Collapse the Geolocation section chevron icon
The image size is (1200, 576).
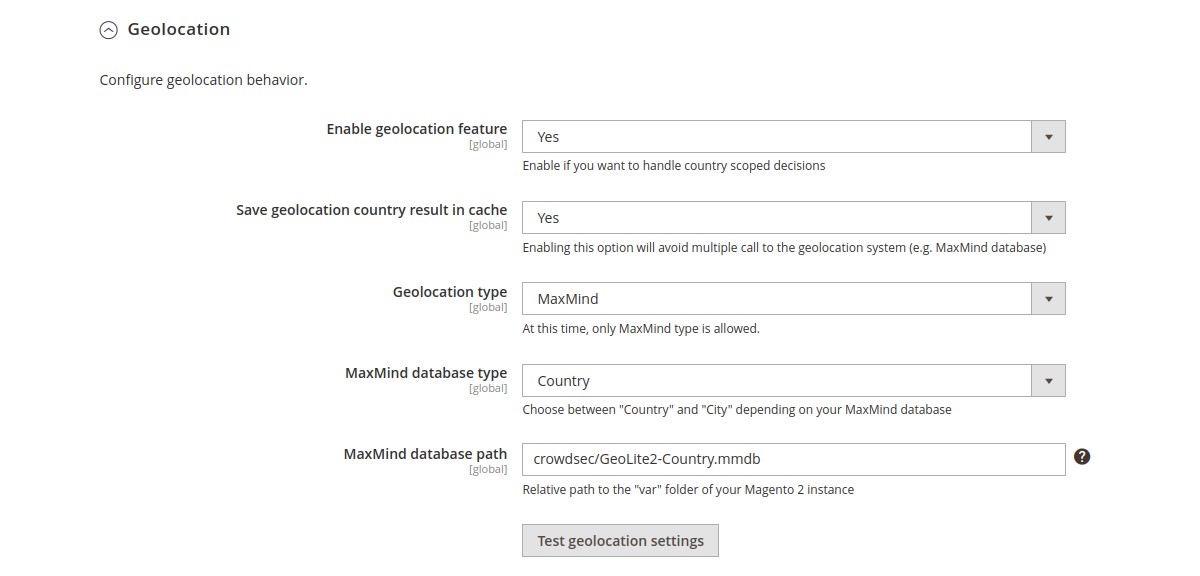108,31
